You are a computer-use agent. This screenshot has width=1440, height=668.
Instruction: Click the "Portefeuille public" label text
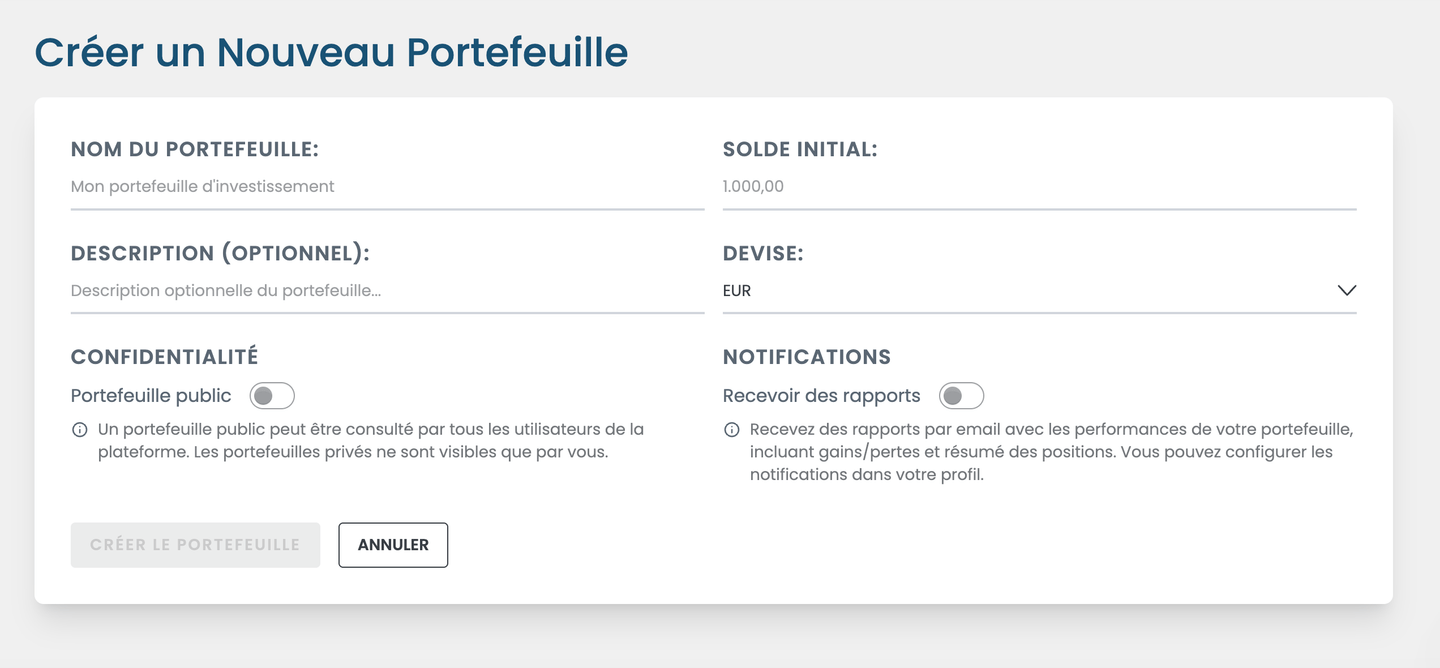151,396
